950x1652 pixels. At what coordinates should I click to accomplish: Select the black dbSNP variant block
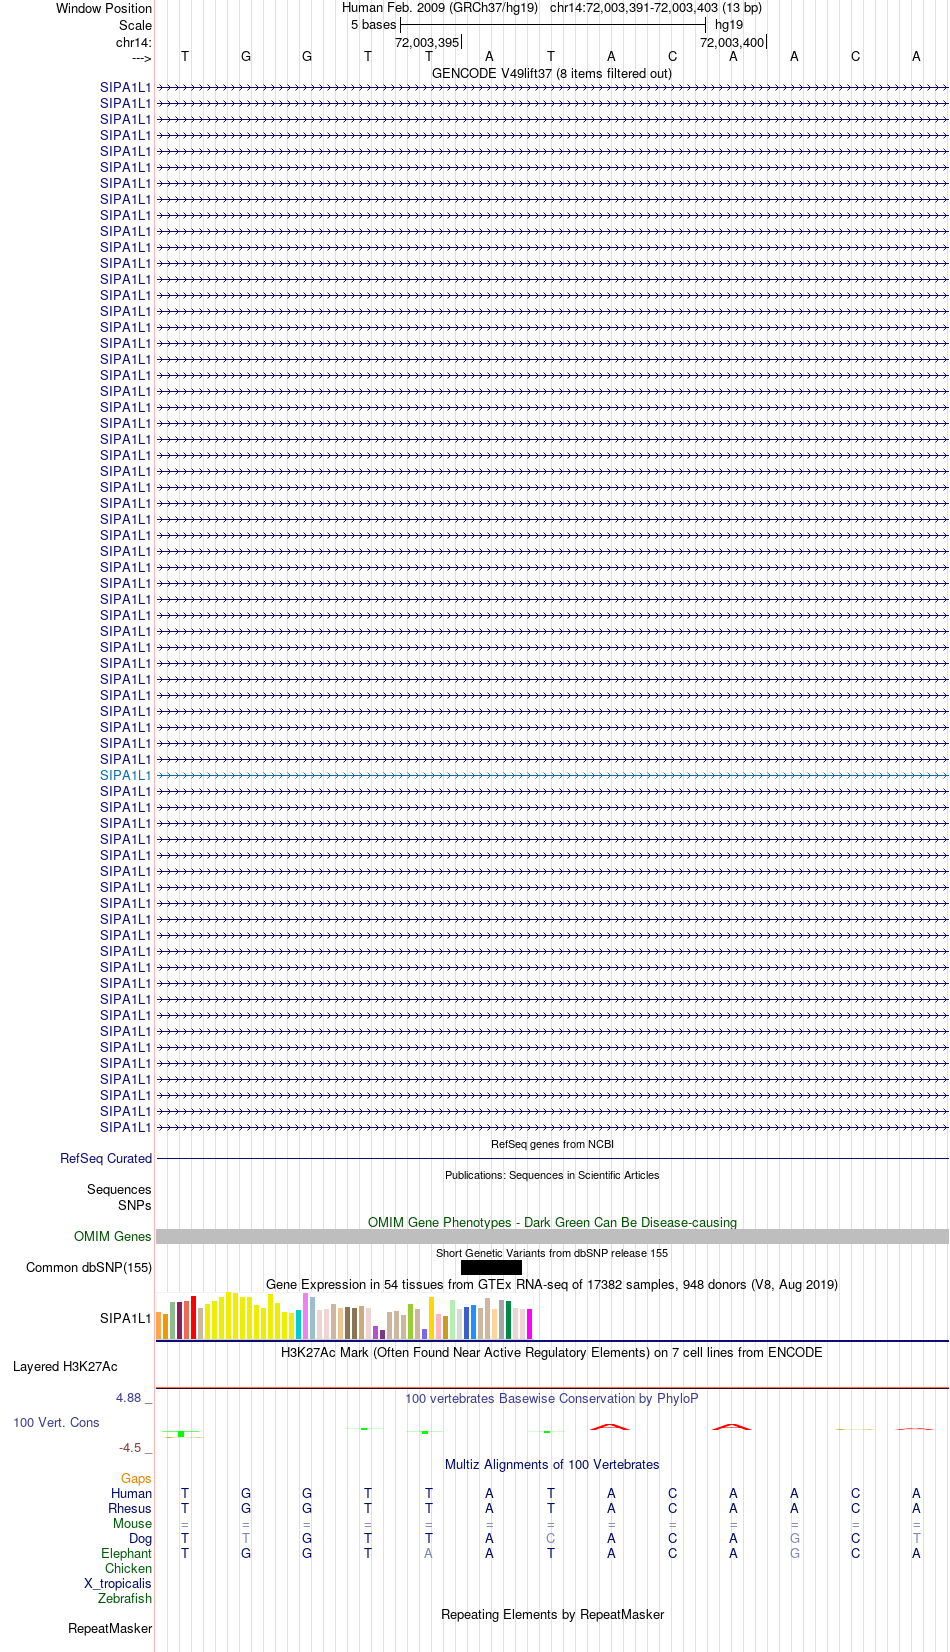pyautogui.click(x=491, y=1267)
